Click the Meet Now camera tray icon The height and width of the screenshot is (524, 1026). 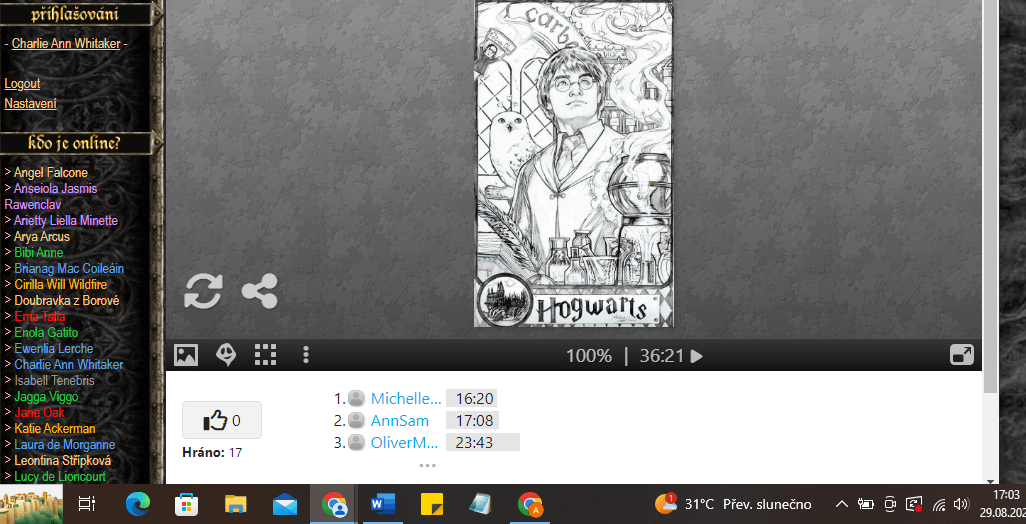click(x=889, y=504)
